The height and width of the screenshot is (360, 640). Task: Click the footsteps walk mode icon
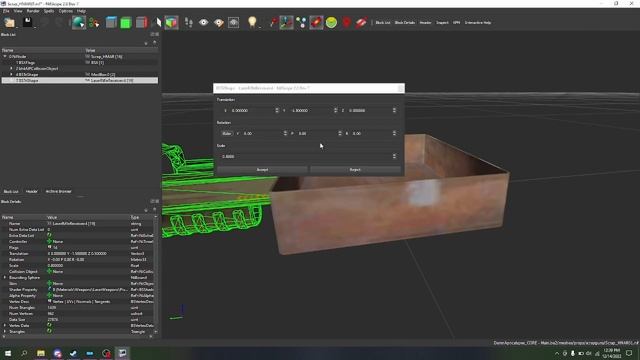(x=188, y=22)
